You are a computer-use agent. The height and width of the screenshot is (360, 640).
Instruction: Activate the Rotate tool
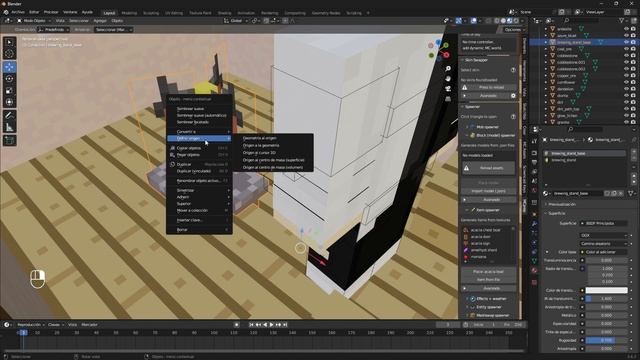[9, 79]
